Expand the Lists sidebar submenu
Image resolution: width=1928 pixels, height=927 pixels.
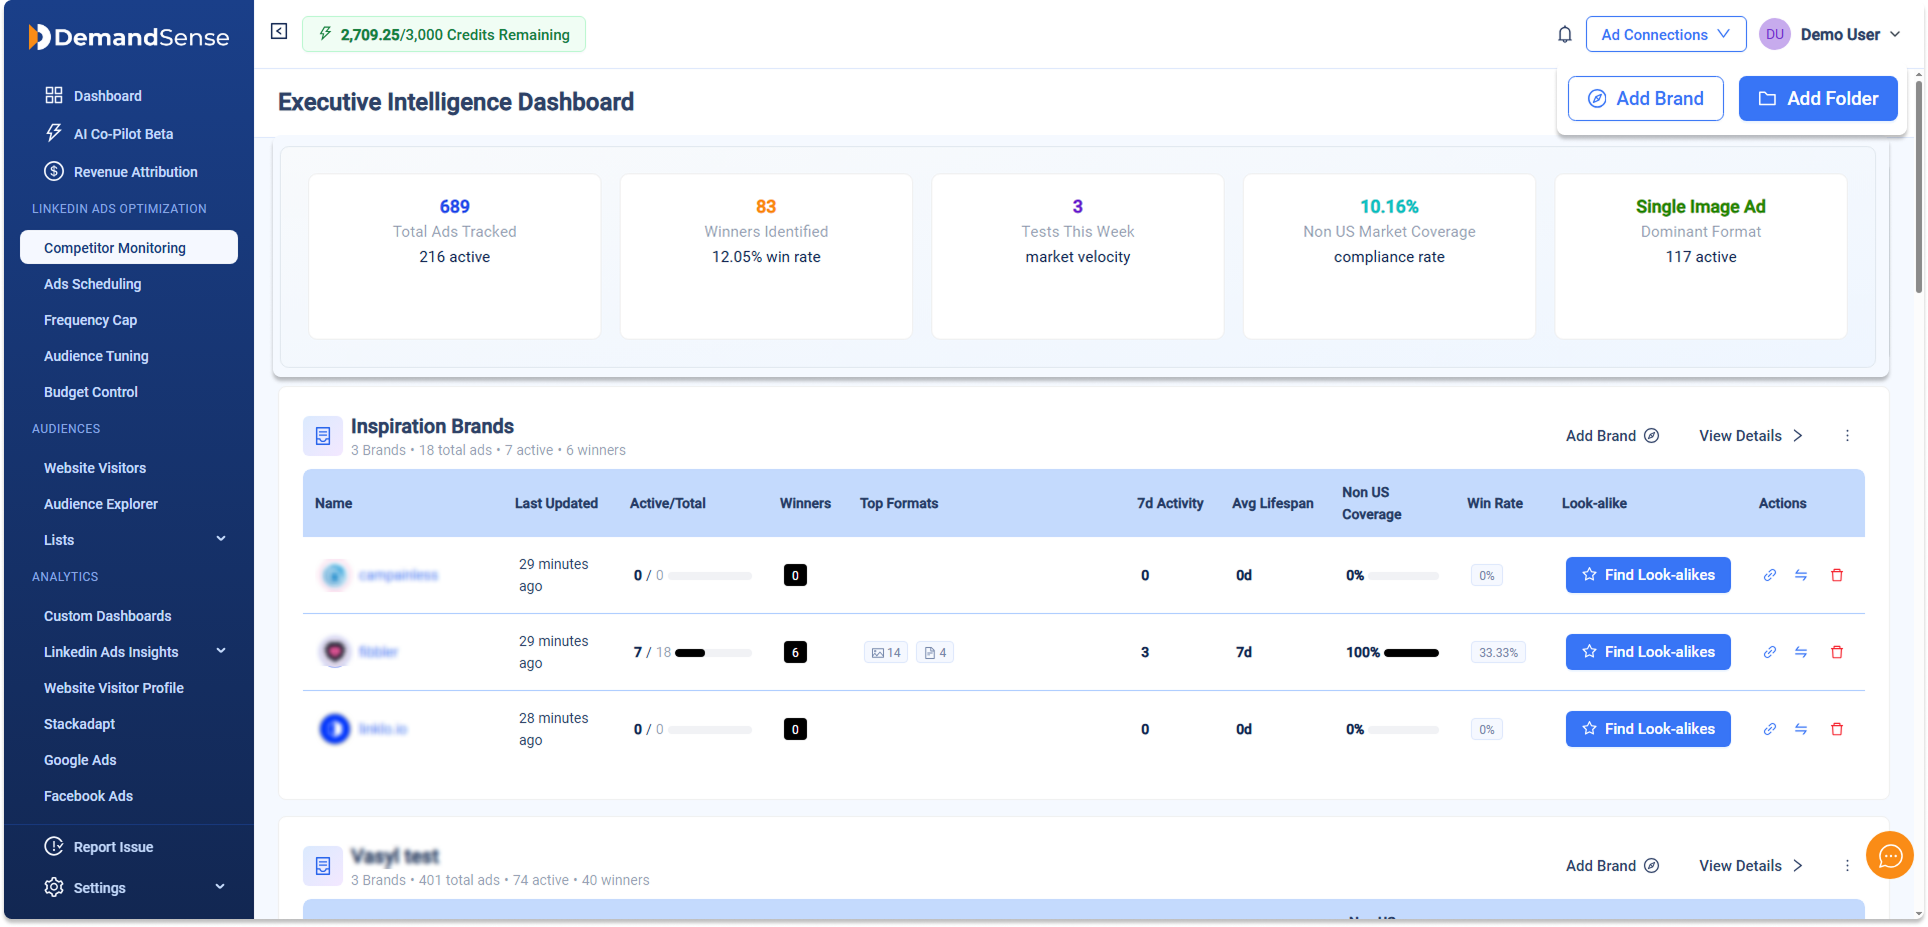(x=221, y=539)
